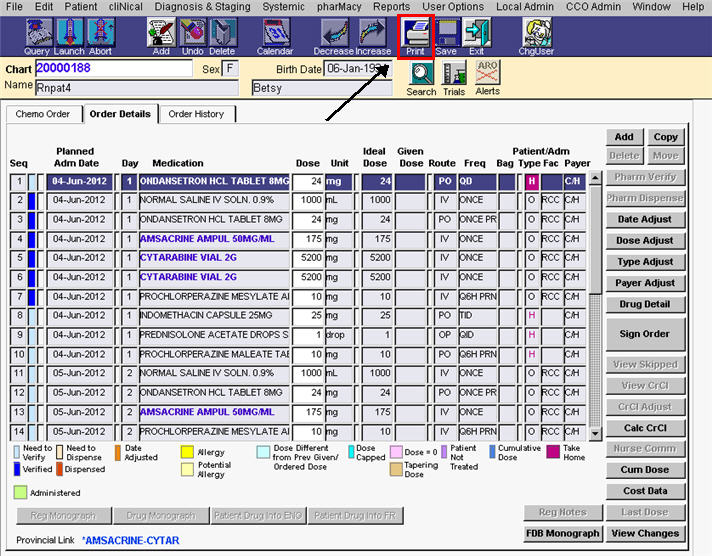This screenshot has width=712, height=556.
Task: Click the Cost Data button
Action: coord(645,491)
